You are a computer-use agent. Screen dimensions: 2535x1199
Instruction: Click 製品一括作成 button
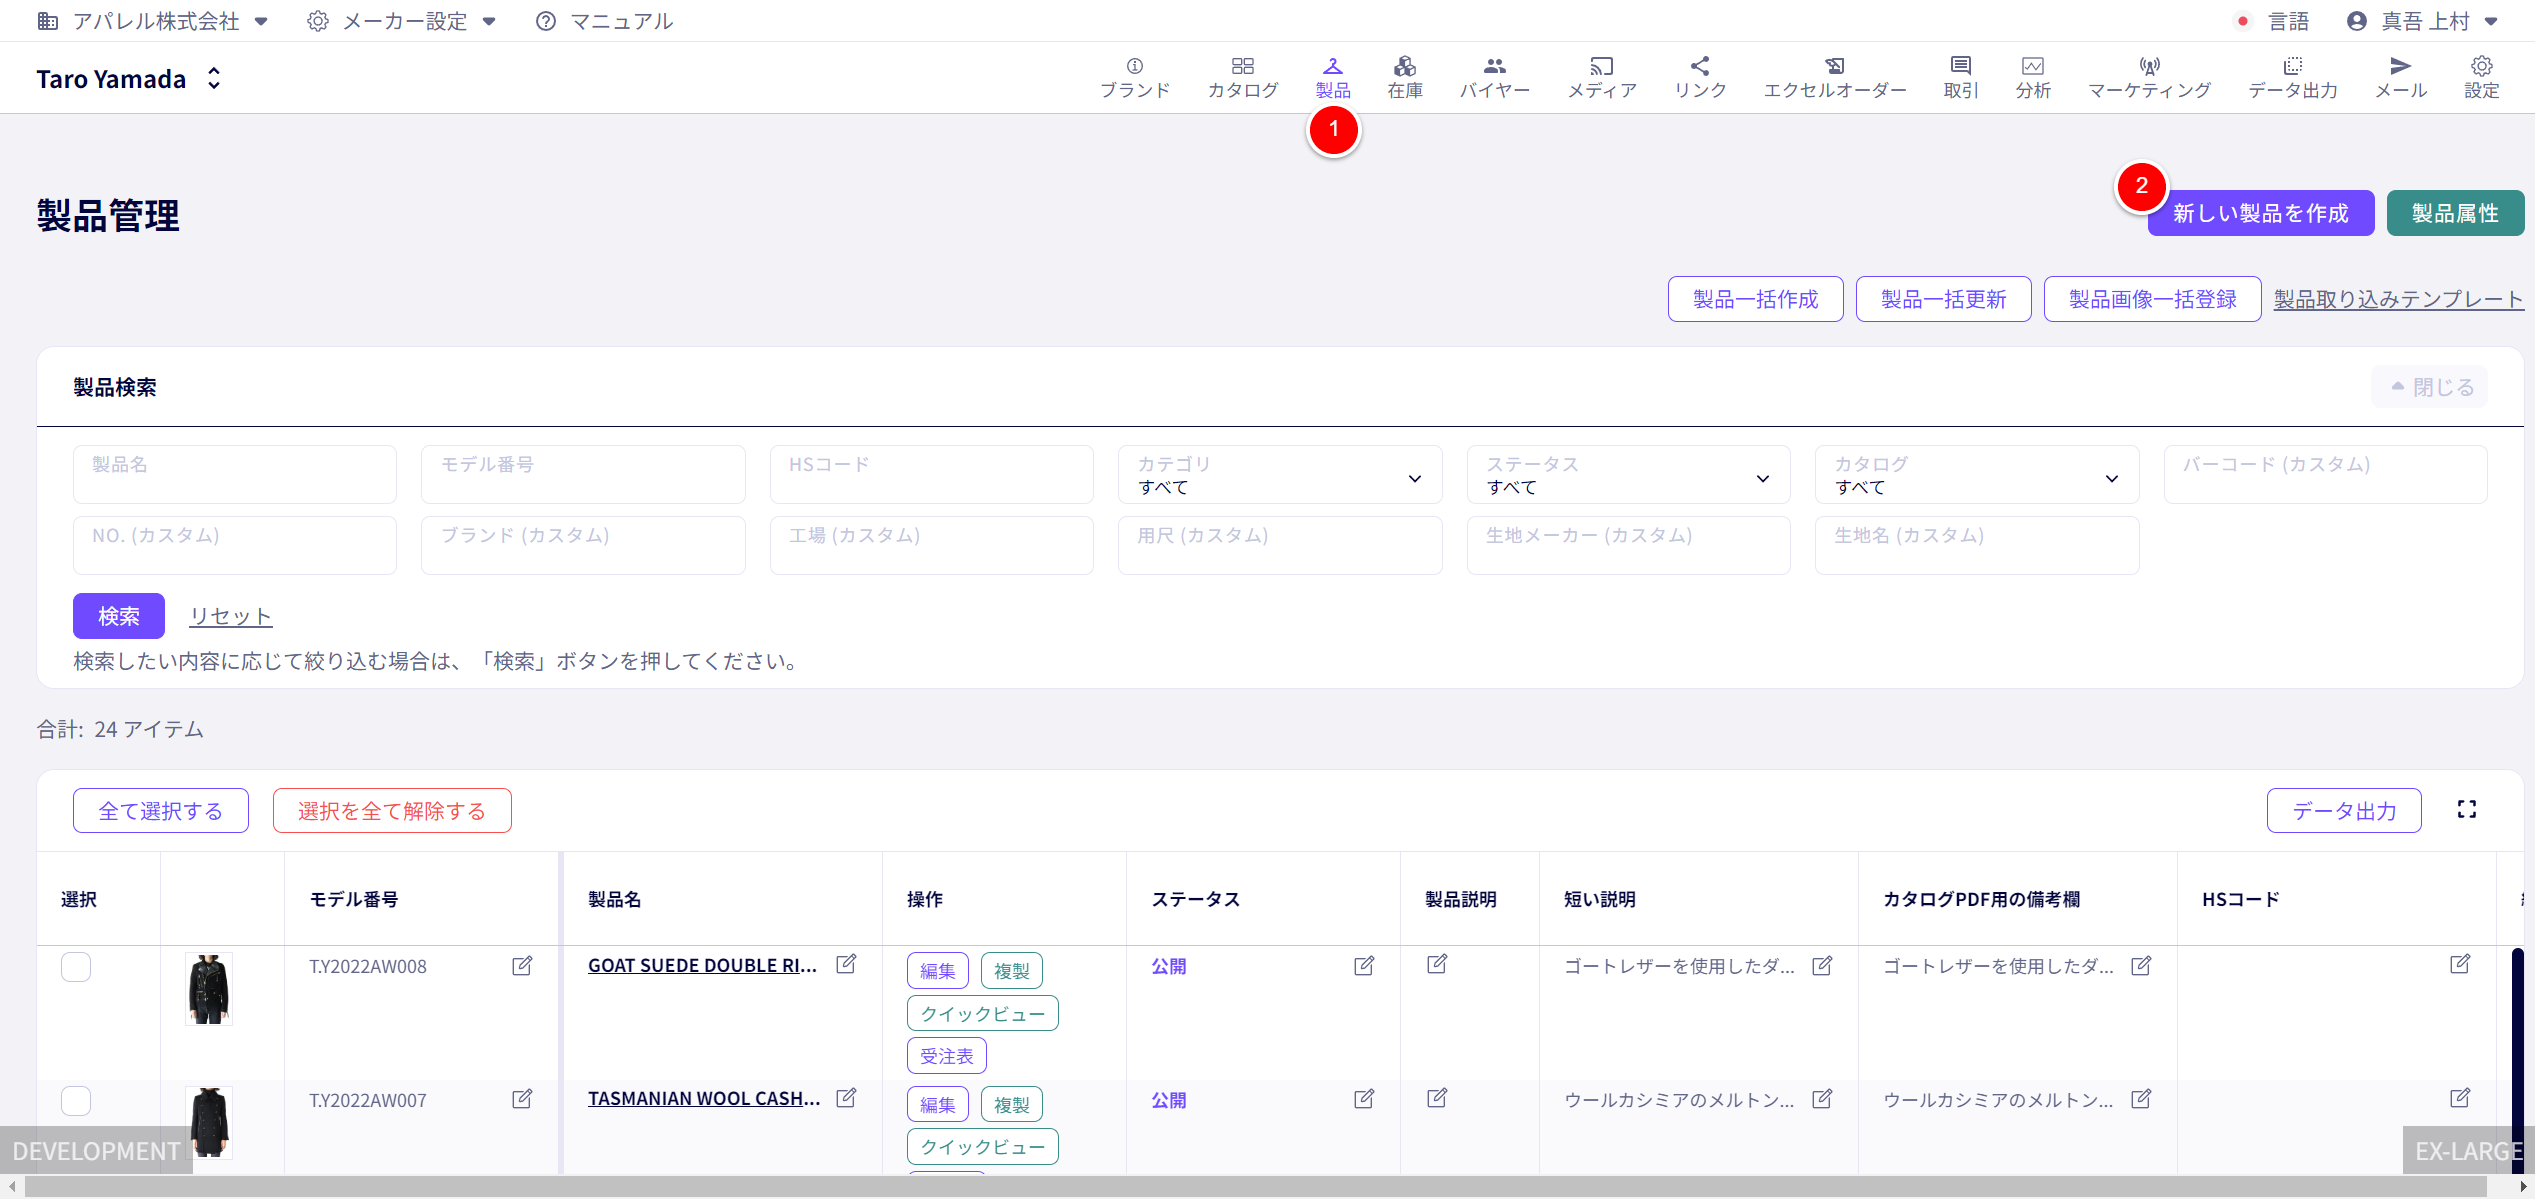point(1755,299)
